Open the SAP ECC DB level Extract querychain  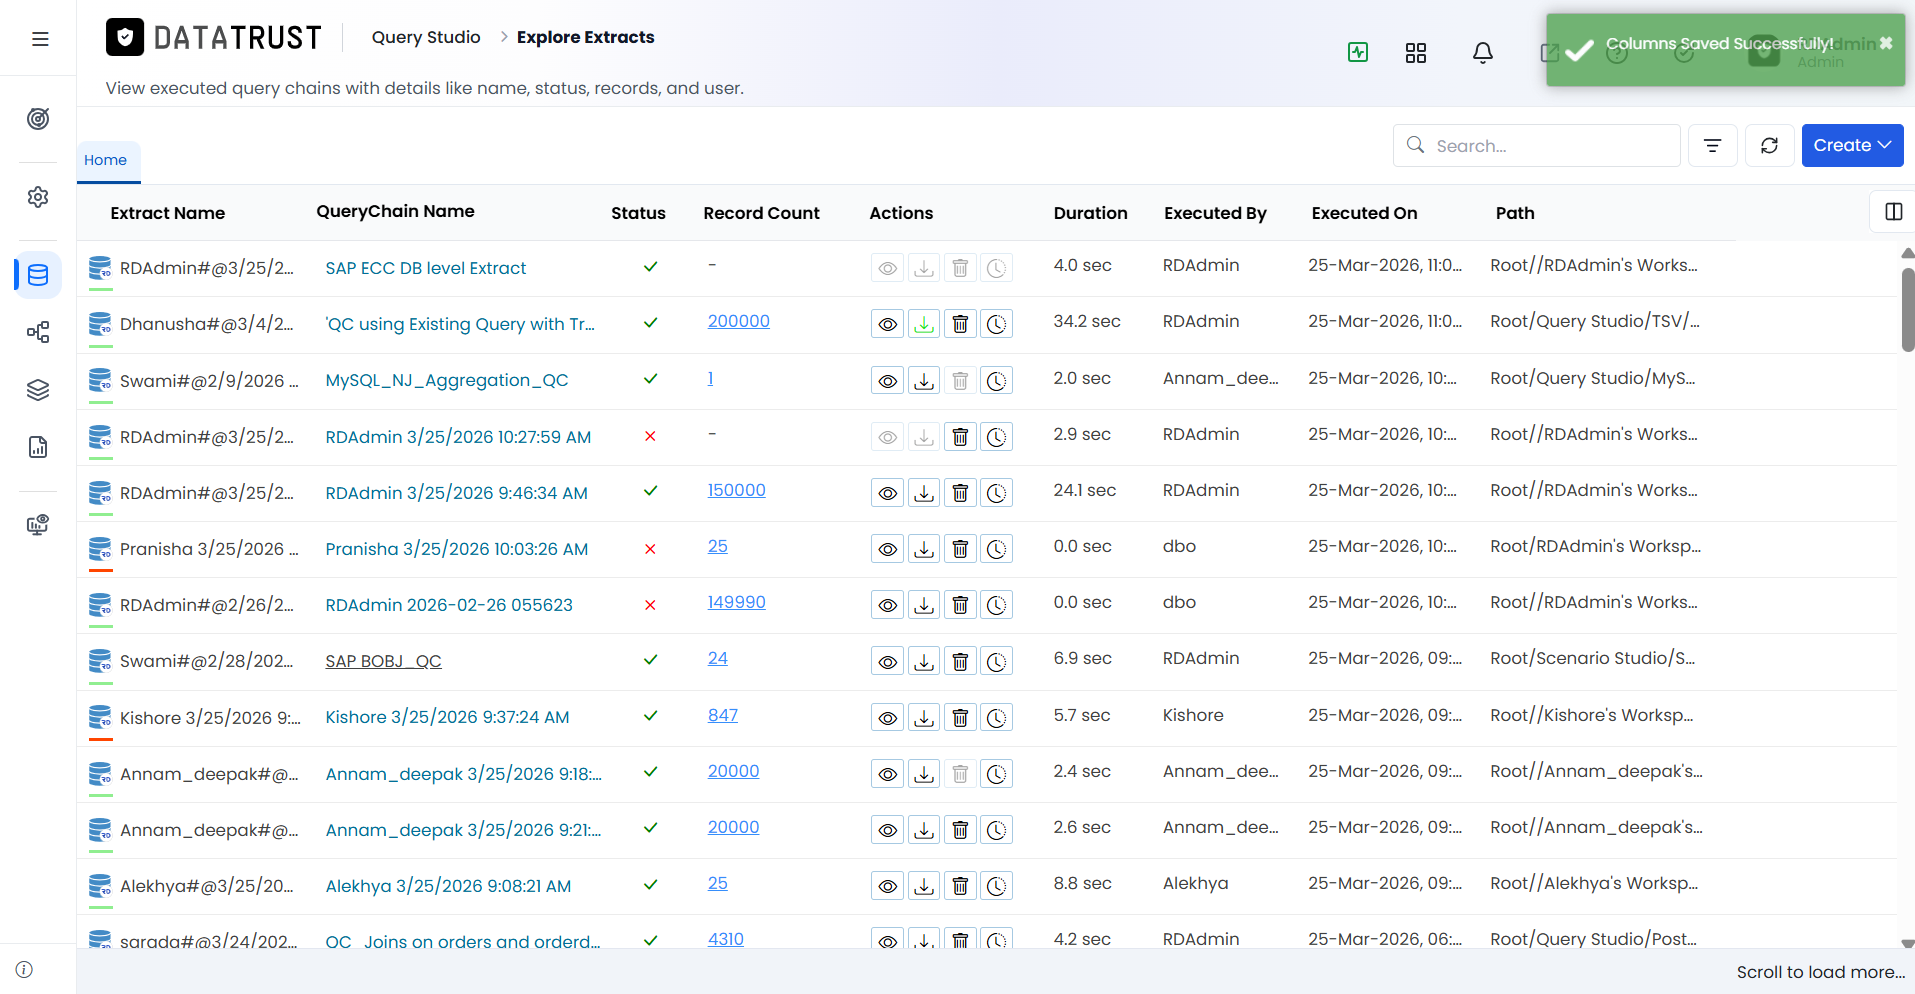click(425, 268)
